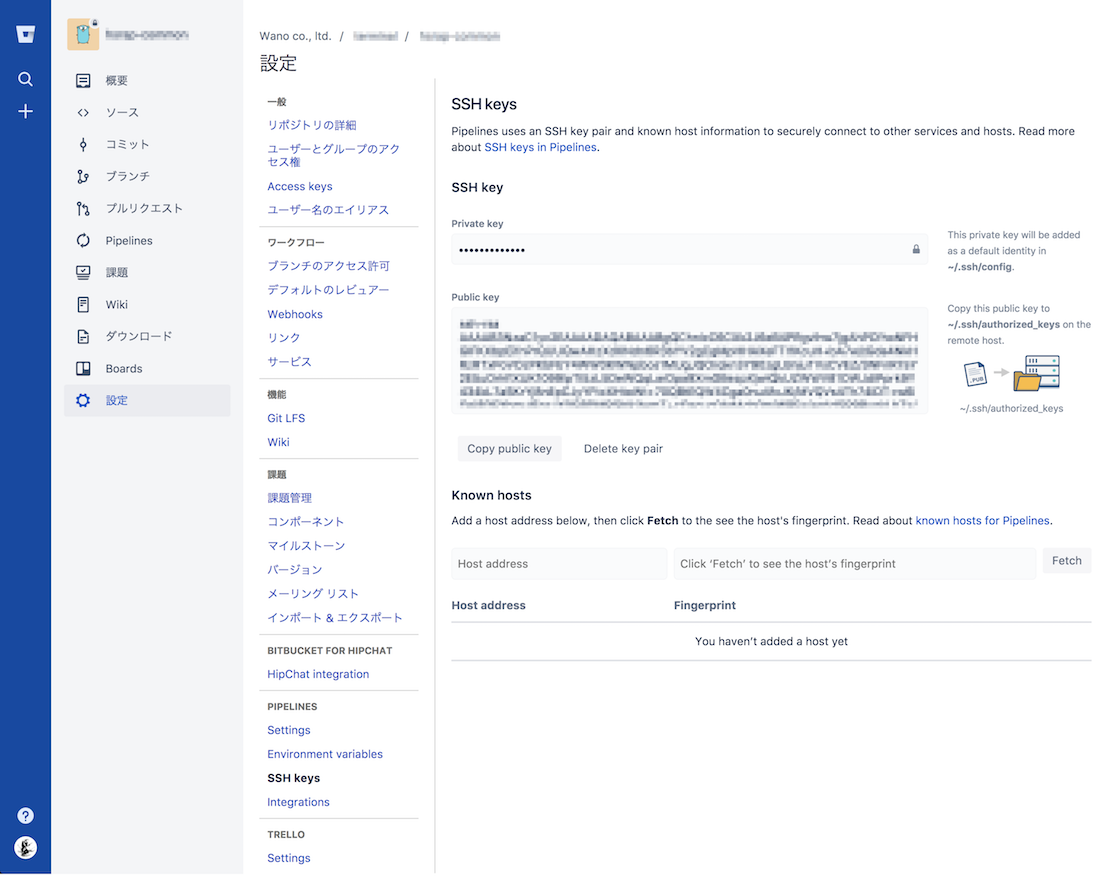This screenshot has width=1104, height=876.
Task: Open the ダウンロード section icon
Action: point(124,336)
